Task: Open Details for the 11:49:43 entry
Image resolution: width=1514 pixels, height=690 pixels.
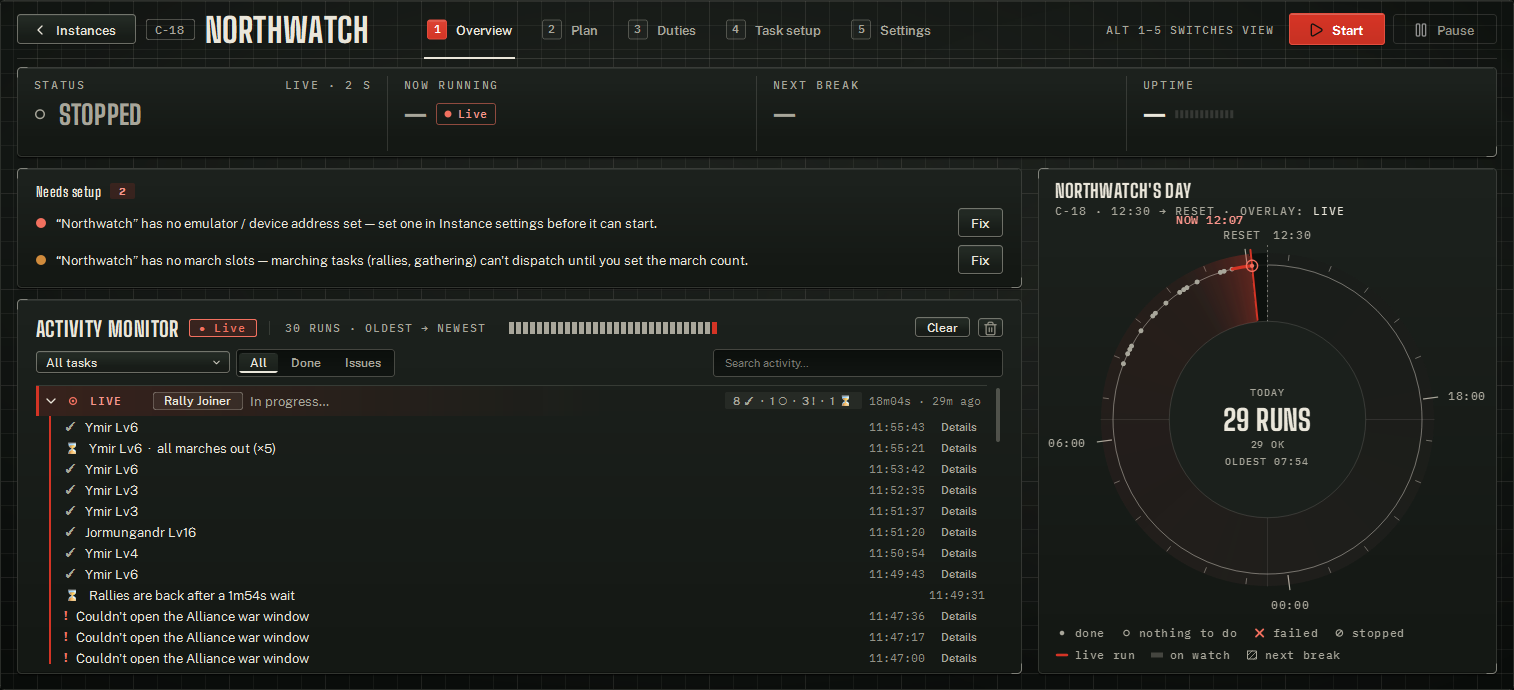Action: coord(958,574)
